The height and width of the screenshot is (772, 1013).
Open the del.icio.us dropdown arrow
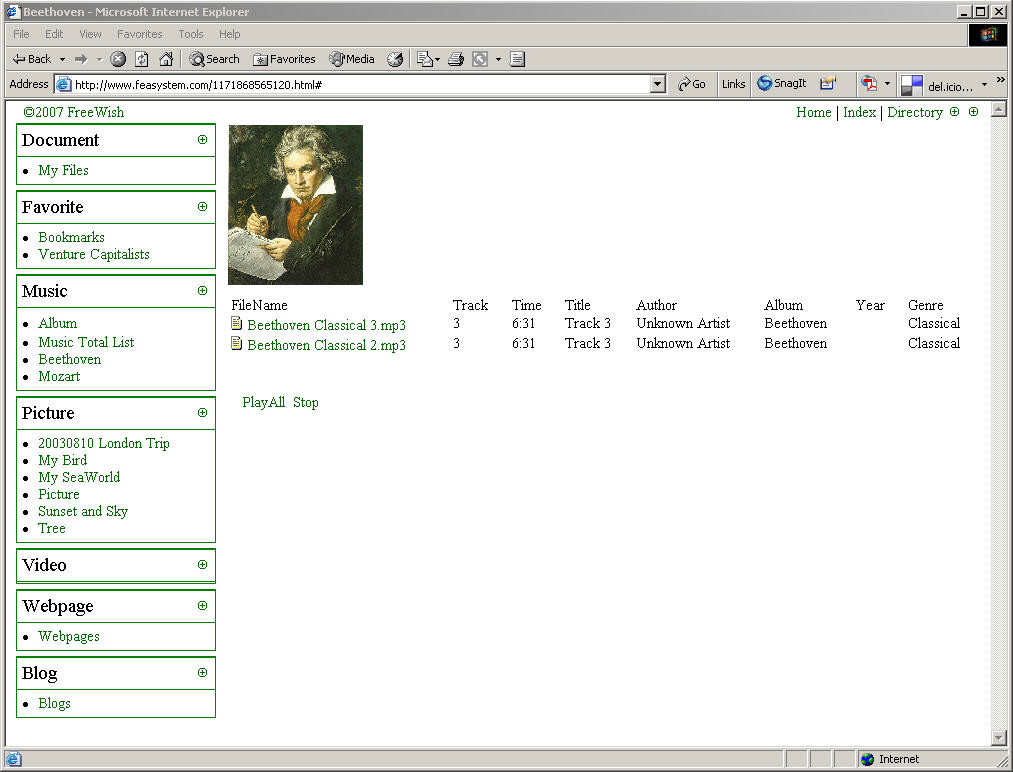tap(984, 85)
